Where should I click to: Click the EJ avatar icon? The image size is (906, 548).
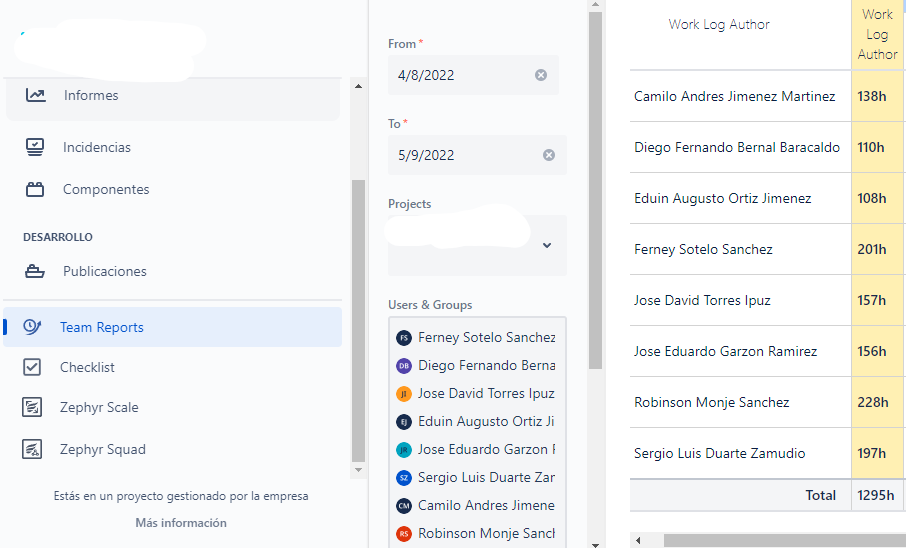pos(404,421)
